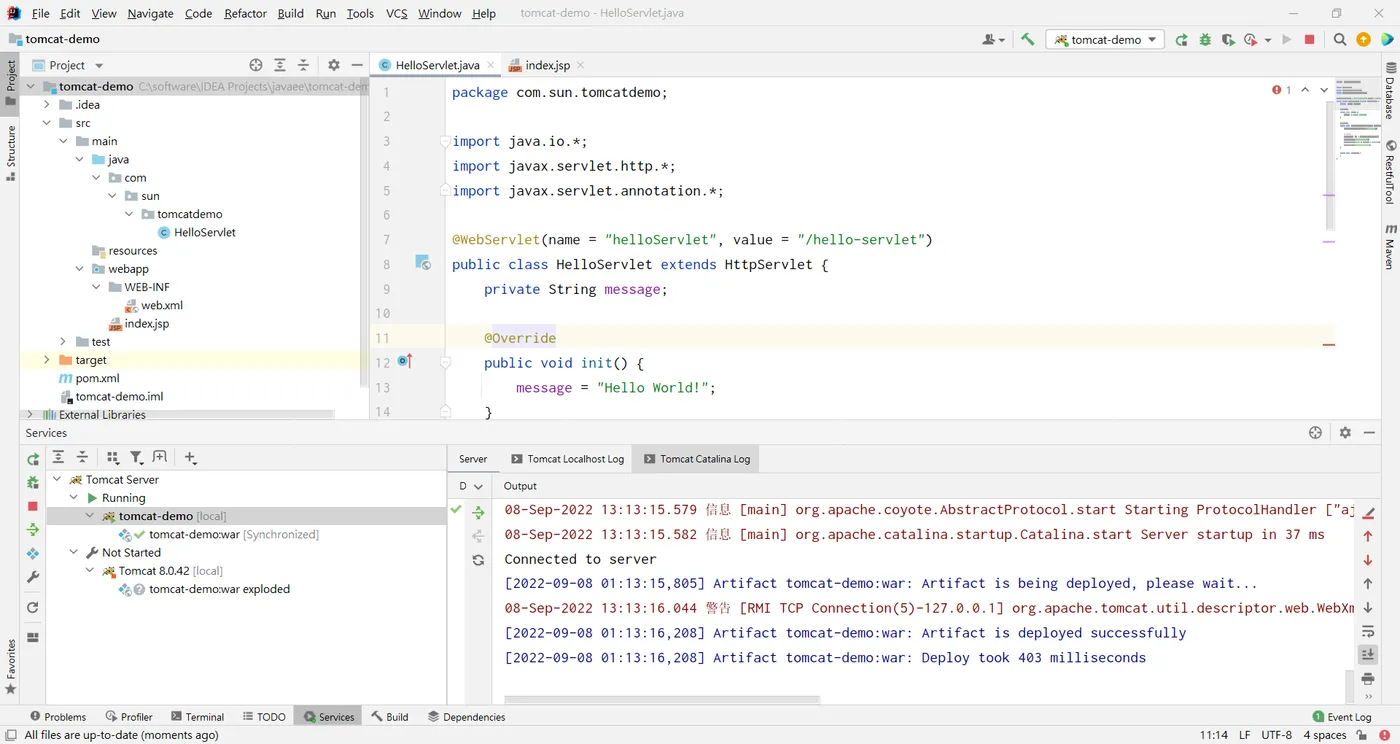Open Profiler tool window button

[x=128, y=717]
